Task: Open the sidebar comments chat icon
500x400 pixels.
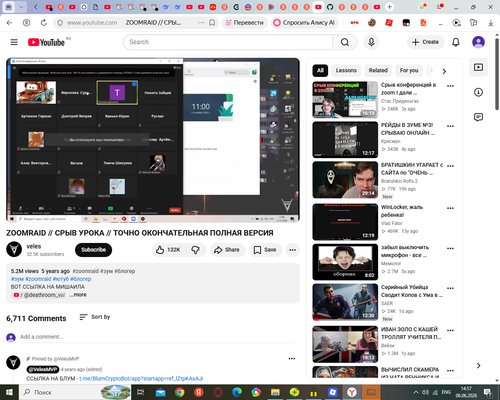Action: pyautogui.click(x=478, y=117)
